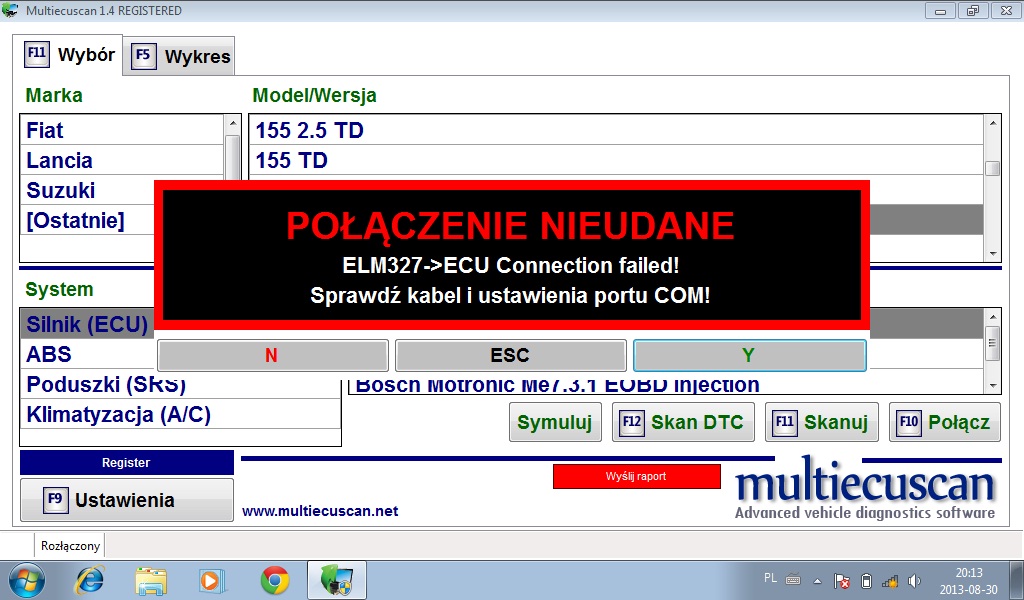Viewport: 1024px width, 600px height.
Task: Click the Symuluj button
Action: 555,422
